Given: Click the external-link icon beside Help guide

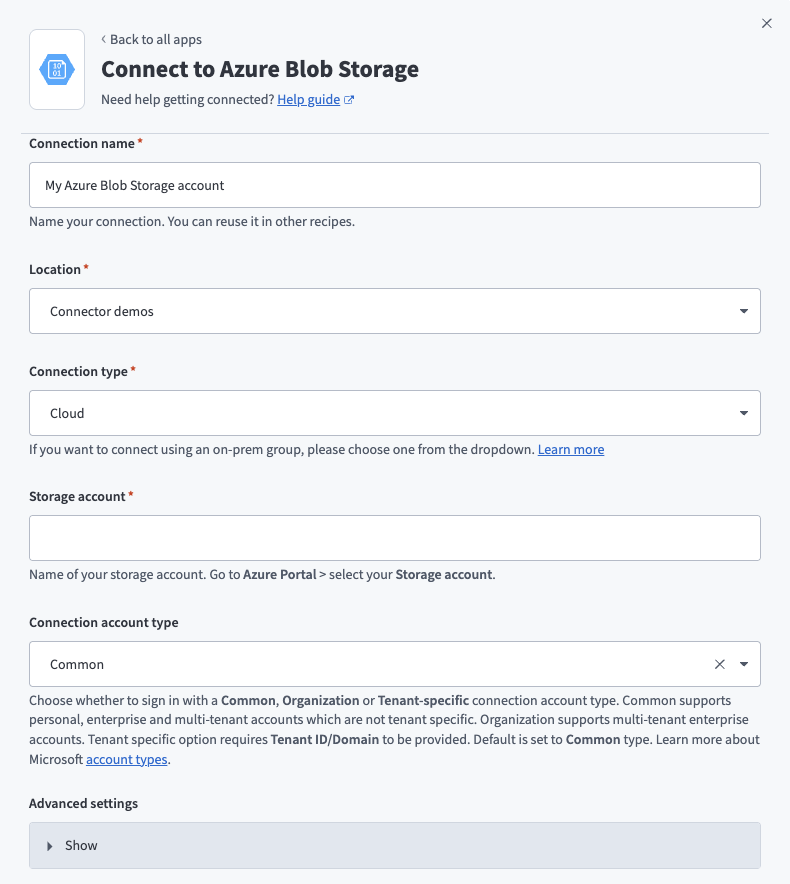Looking at the screenshot, I should pyautogui.click(x=346, y=99).
